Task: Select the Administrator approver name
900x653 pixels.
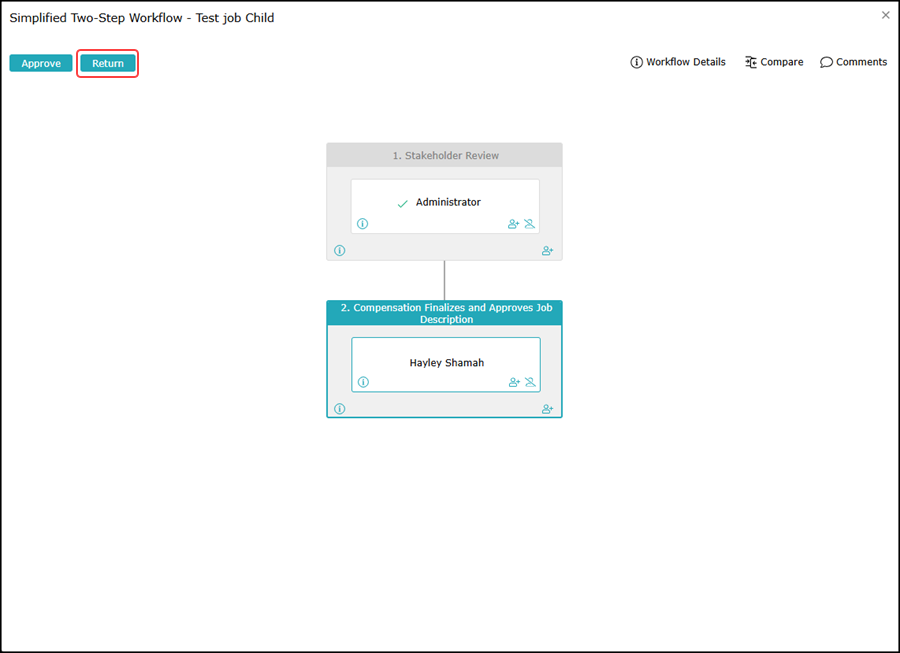Action: [448, 202]
